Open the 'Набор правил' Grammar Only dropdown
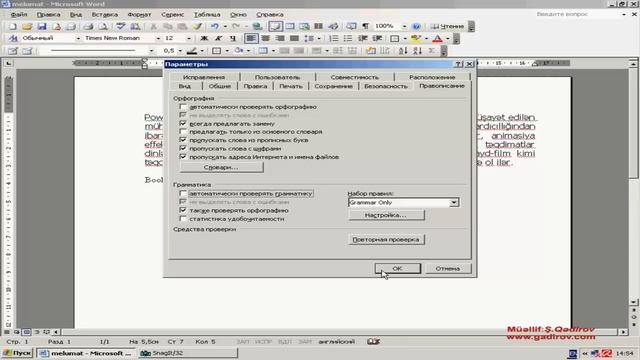This screenshot has height=360, width=640. [454, 202]
